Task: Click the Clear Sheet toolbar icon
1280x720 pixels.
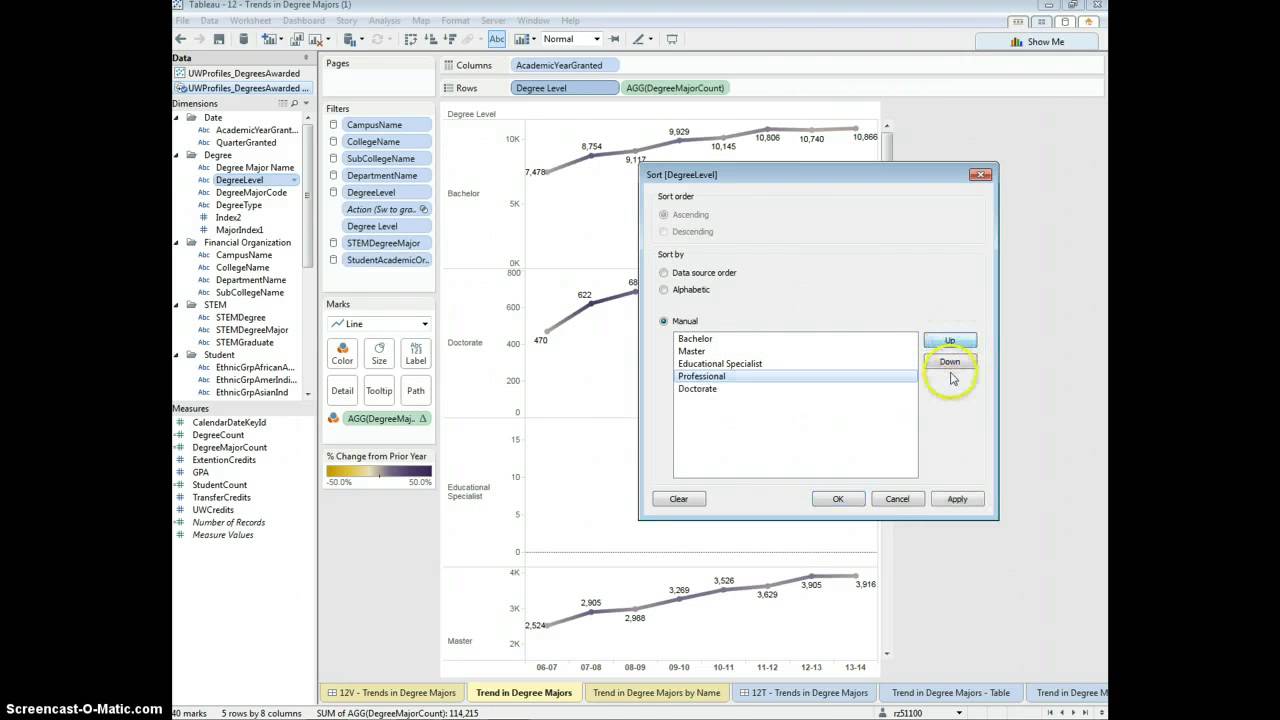Action: point(317,39)
